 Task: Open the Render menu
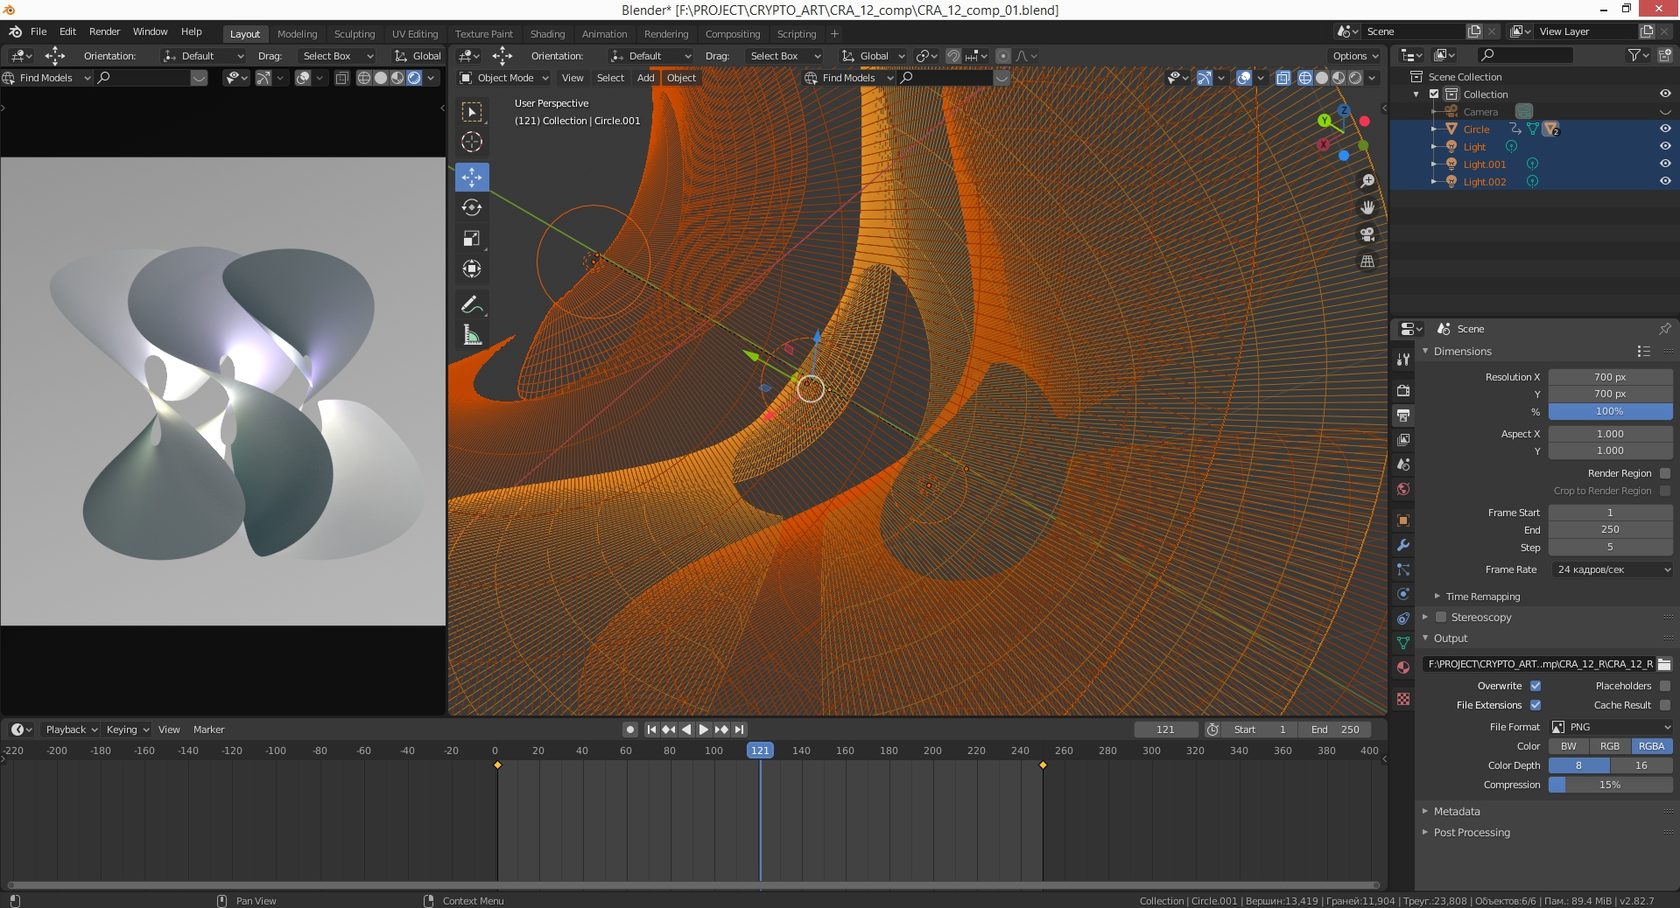pos(104,32)
